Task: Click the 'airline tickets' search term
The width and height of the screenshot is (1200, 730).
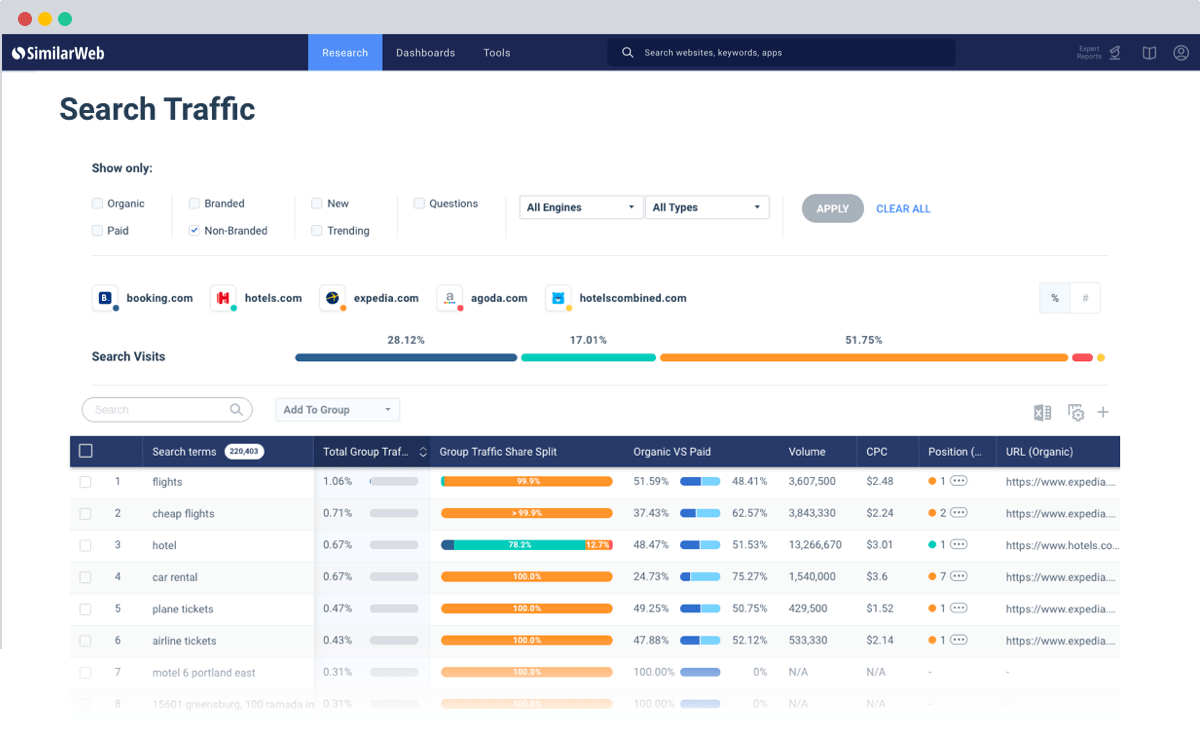Action: pyautogui.click(x=184, y=641)
